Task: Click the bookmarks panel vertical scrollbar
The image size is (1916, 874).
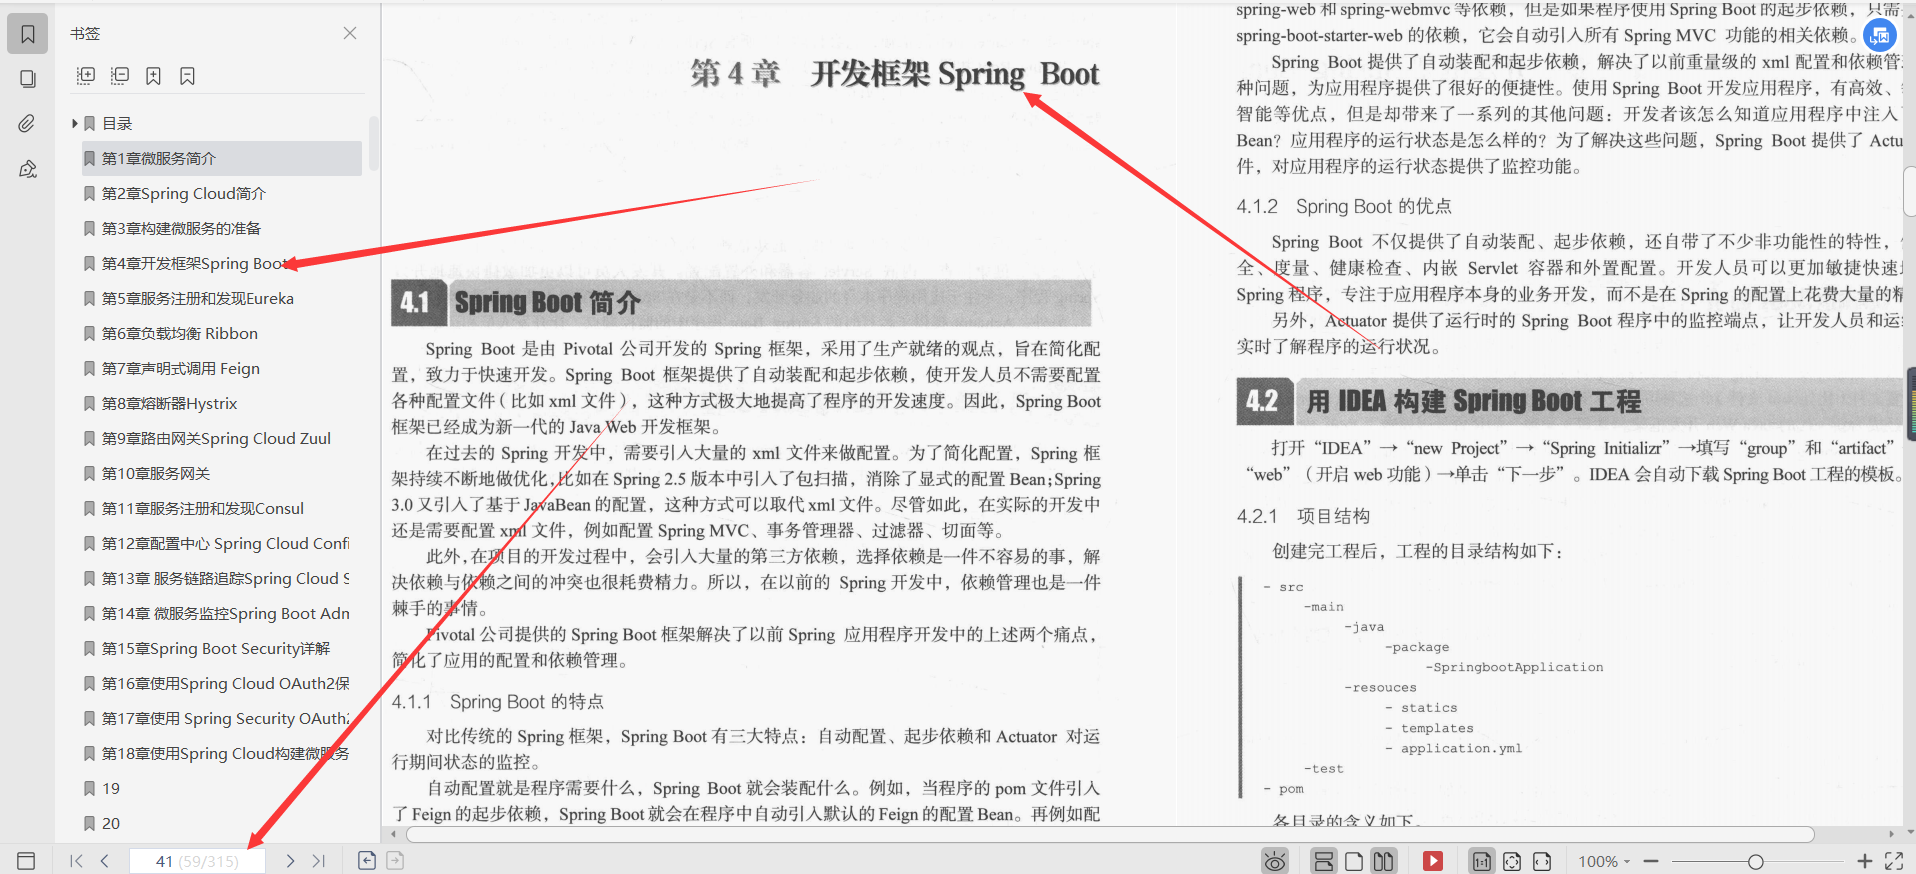Action: tap(374, 143)
